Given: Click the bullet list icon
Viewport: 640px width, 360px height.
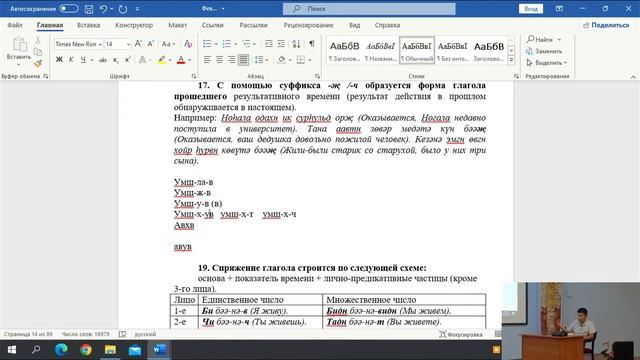Looking at the screenshot, I should point(207,44).
